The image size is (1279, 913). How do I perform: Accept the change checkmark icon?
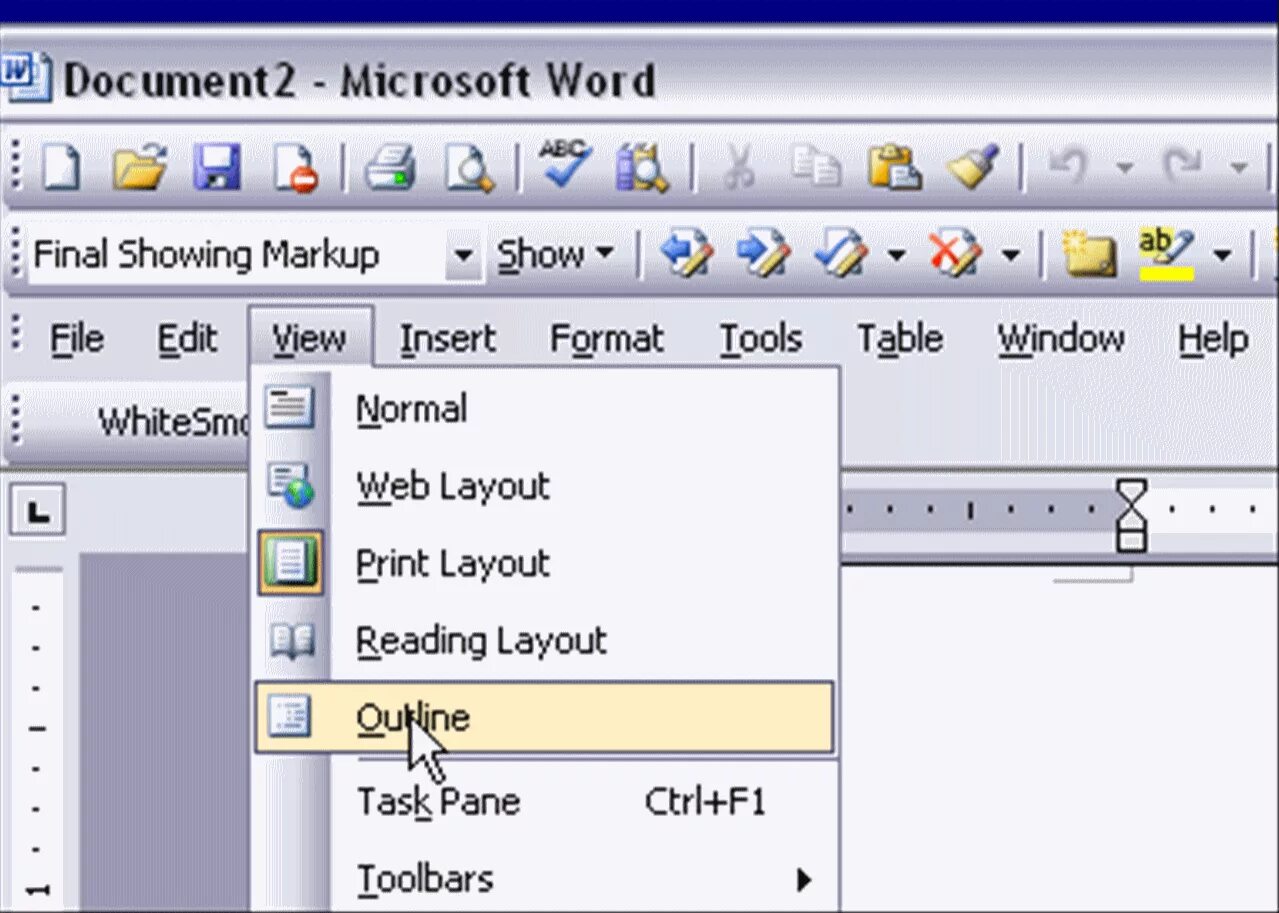pos(843,255)
